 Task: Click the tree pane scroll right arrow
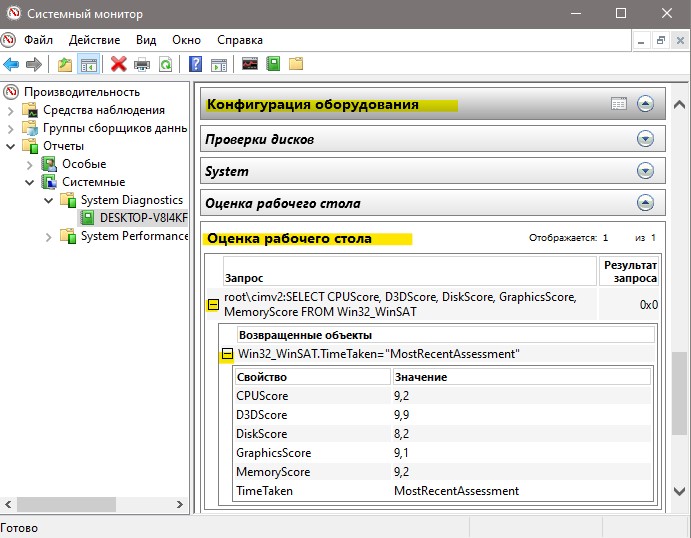tap(179, 504)
